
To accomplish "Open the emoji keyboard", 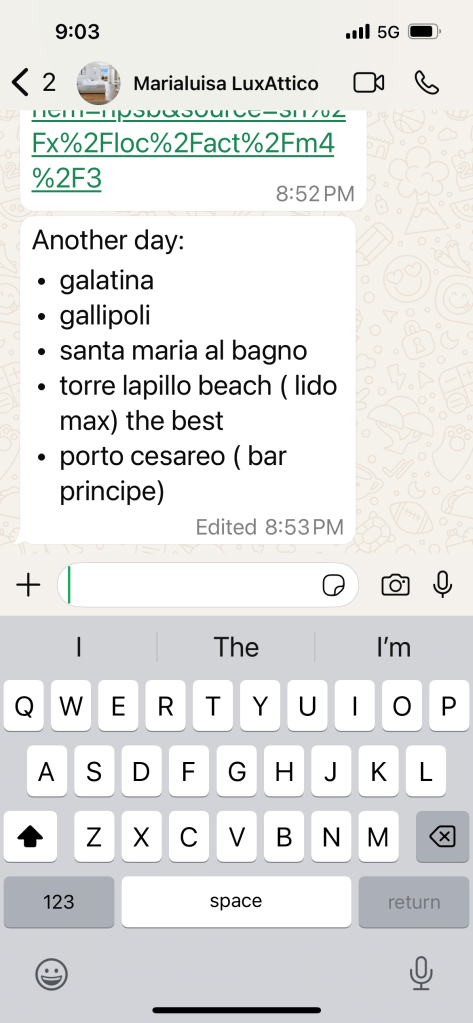I will (x=51, y=975).
